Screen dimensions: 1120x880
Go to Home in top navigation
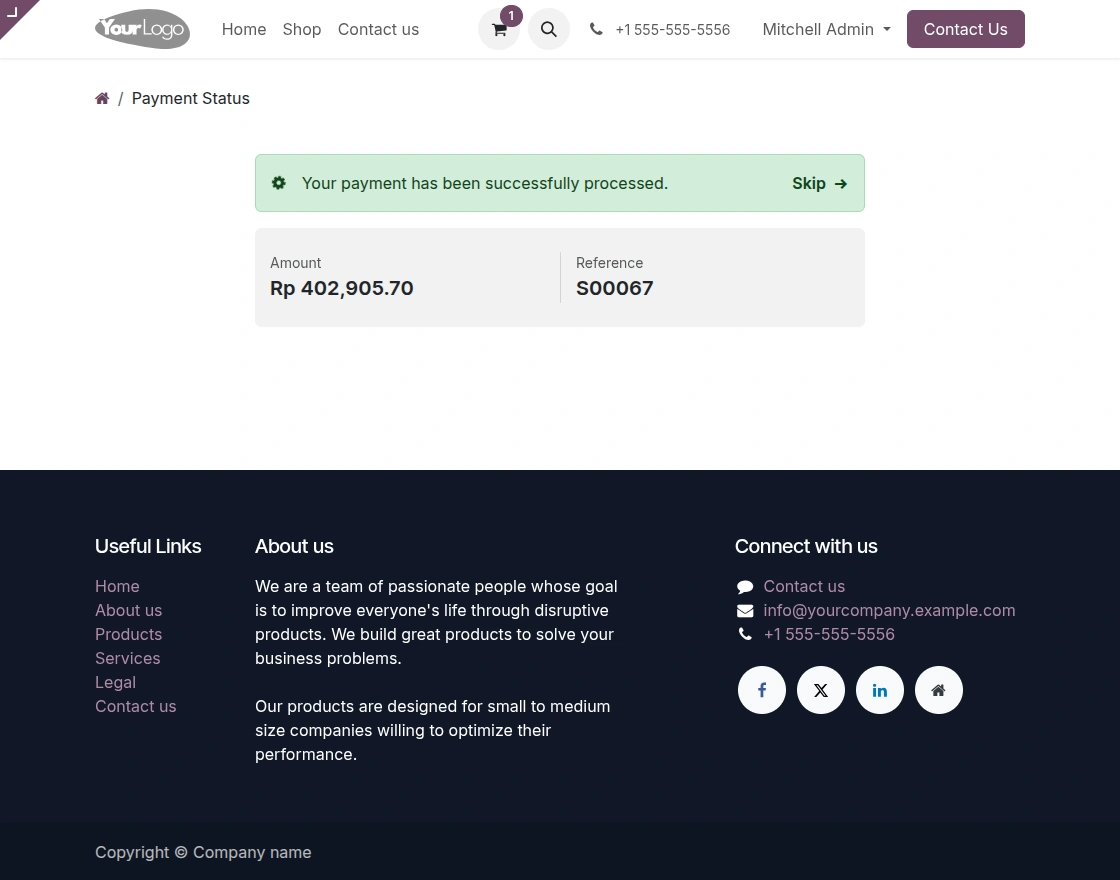pyautogui.click(x=244, y=29)
